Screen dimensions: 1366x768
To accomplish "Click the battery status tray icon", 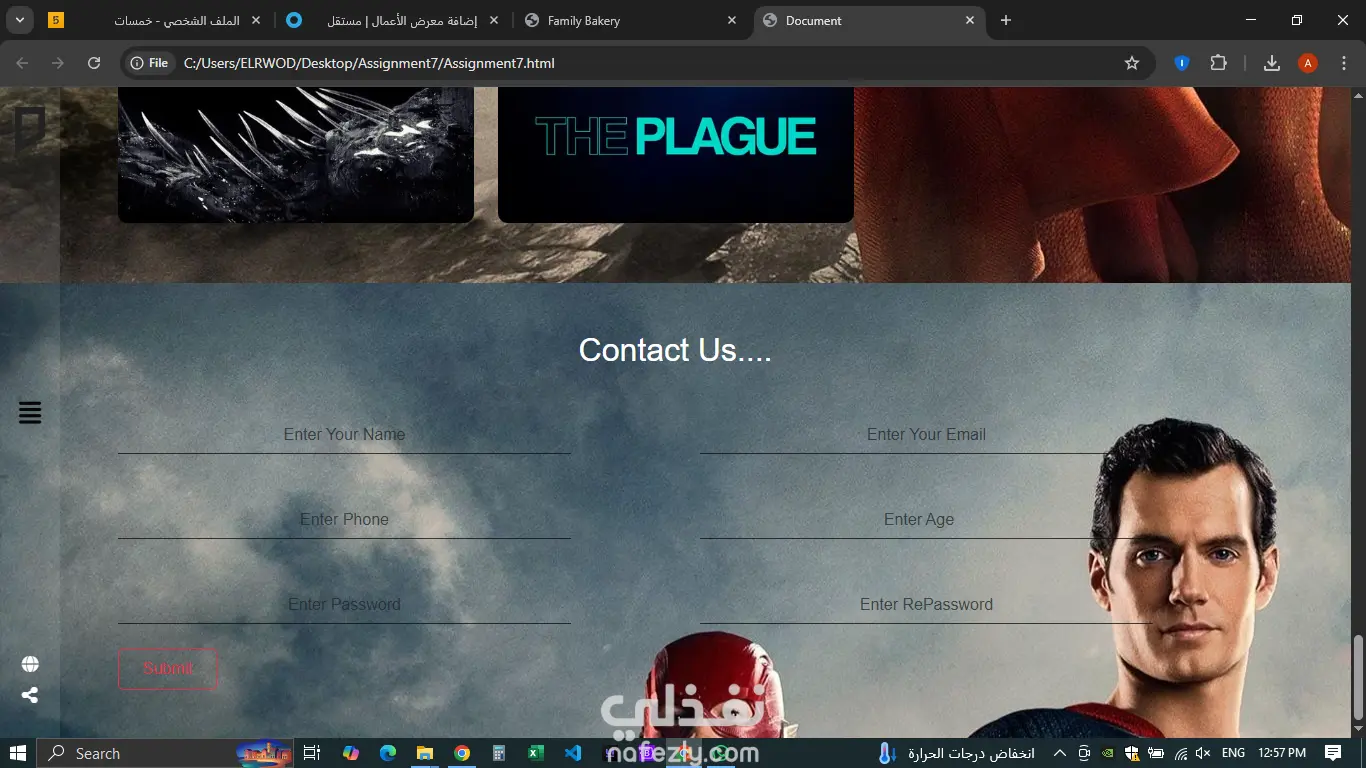I will pos(1155,753).
